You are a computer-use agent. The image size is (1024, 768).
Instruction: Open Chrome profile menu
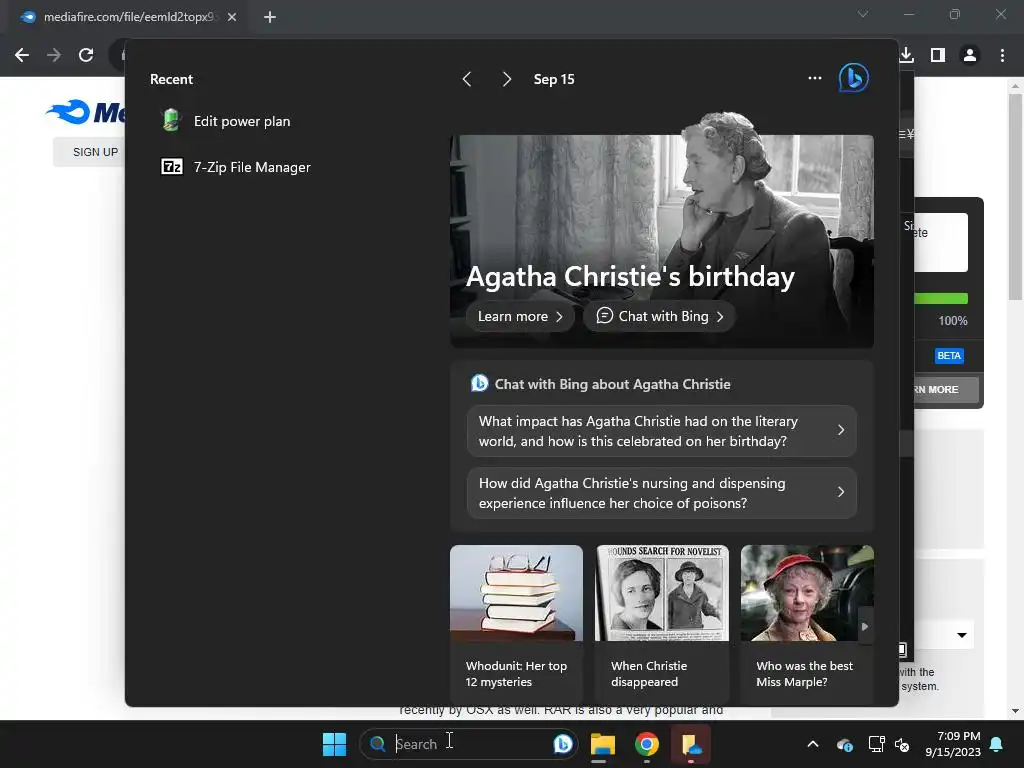970,55
